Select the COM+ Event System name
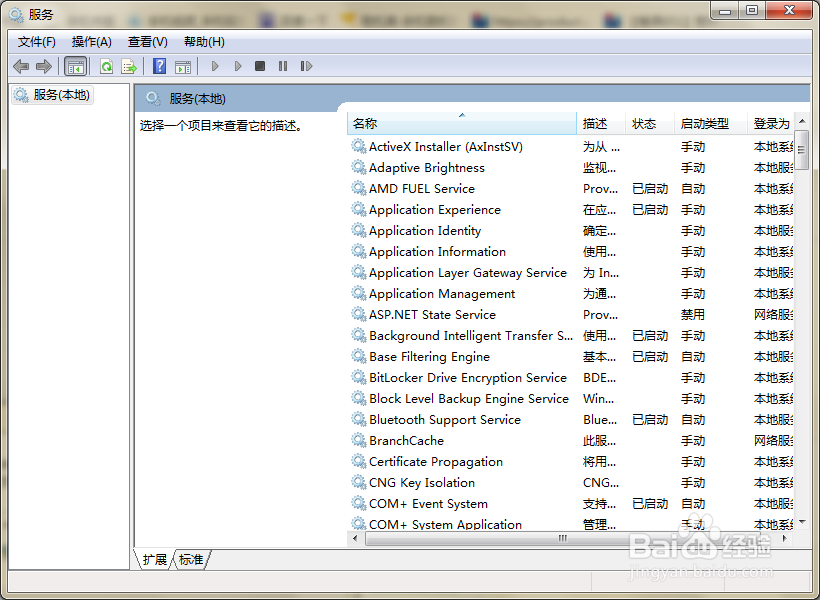Image resolution: width=820 pixels, height=600 pixels. (x=428, y=504)
